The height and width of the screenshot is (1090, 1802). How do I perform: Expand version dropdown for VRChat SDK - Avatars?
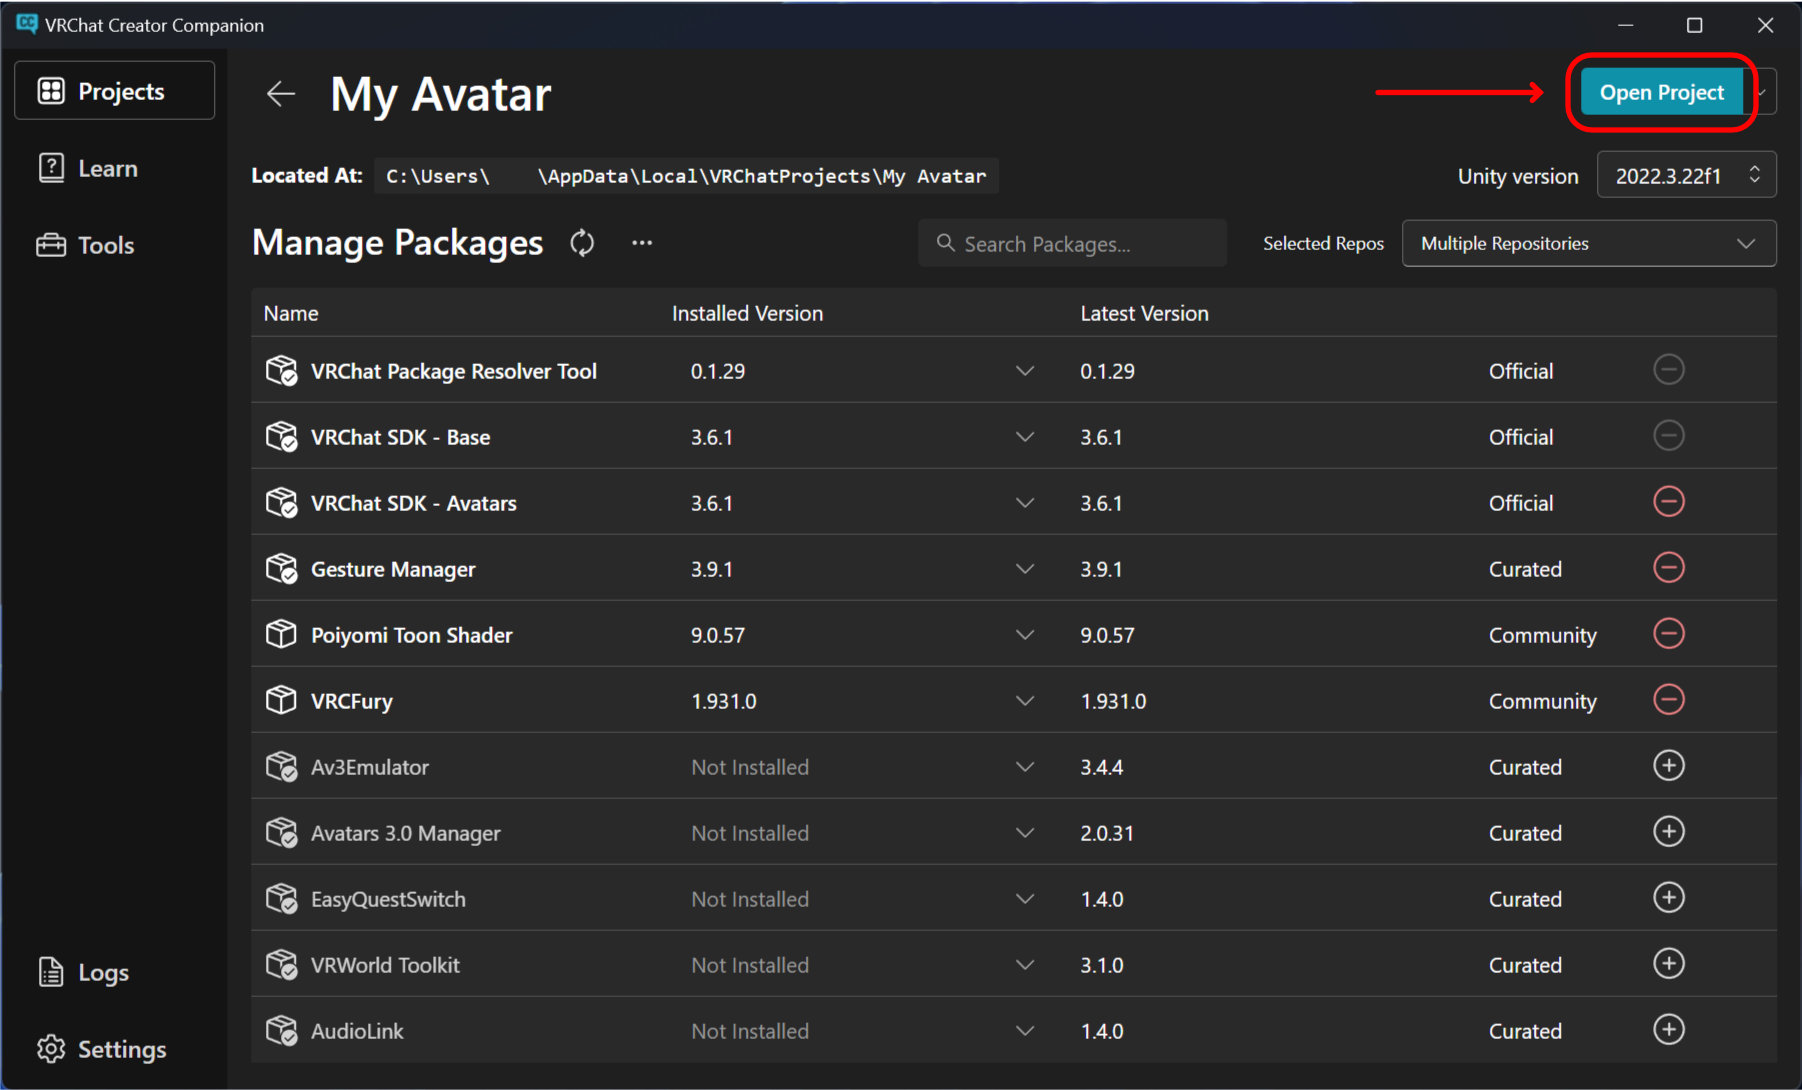click(1024, 503)
